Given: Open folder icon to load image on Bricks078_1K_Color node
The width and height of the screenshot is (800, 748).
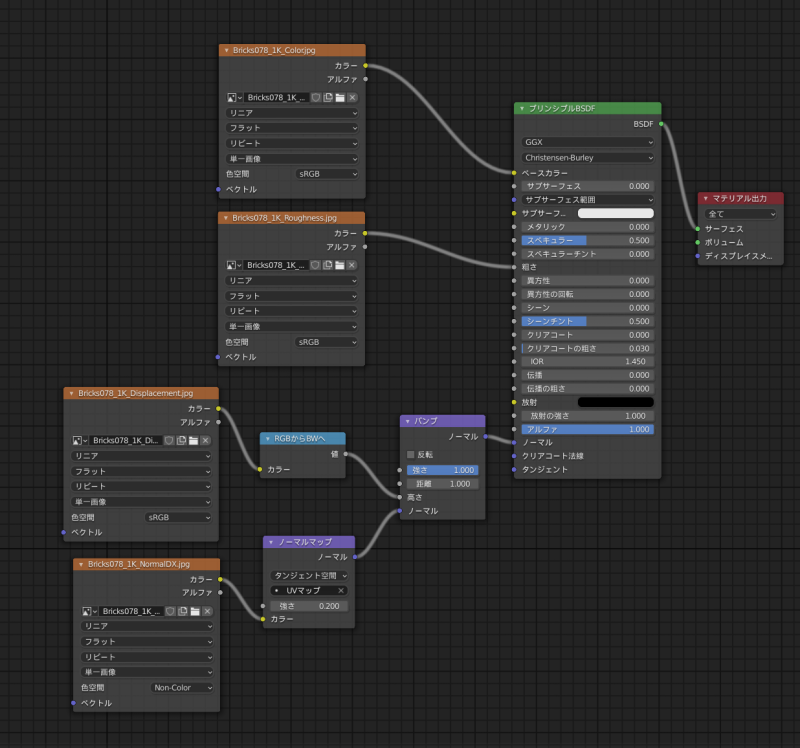Looking at the screenshot, I should click(341, 97).
